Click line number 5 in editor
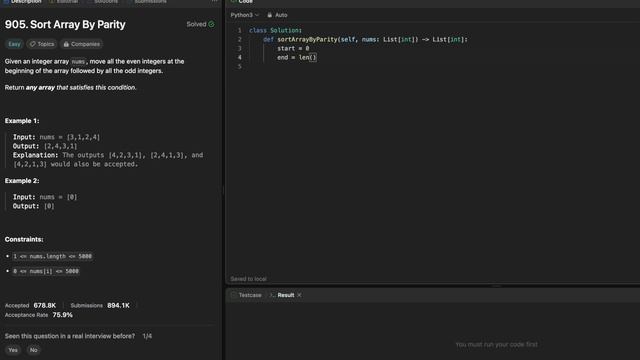Image resolution: width=640 pixels, height=360 pixels. pyautogui.click(x=240, y=67)
